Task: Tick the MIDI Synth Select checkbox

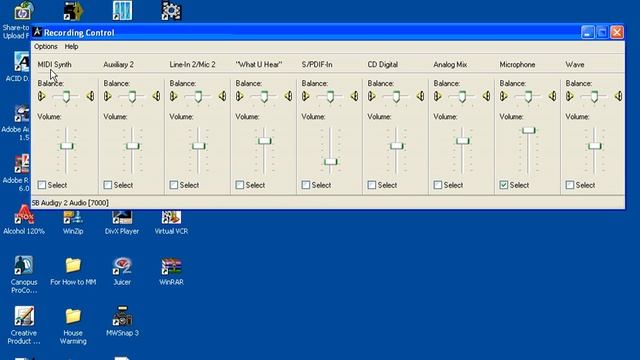Action: tap(42, 185)
